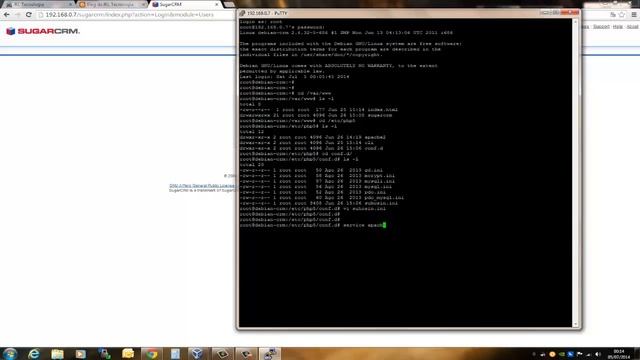
Task: Open the taskbar clock showing 00:14
Action: (619, 354)
